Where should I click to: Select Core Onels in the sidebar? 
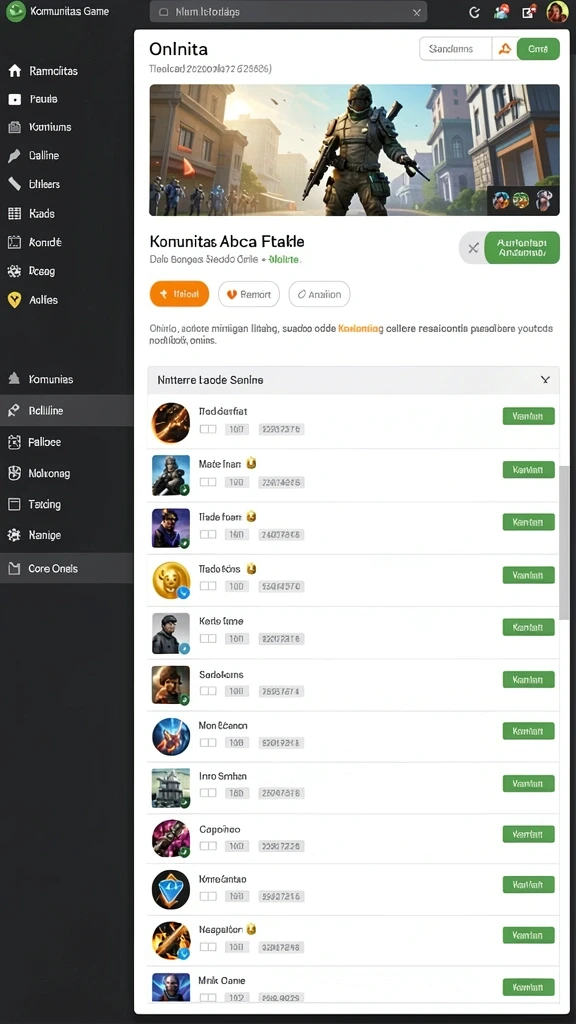point(67,568)
